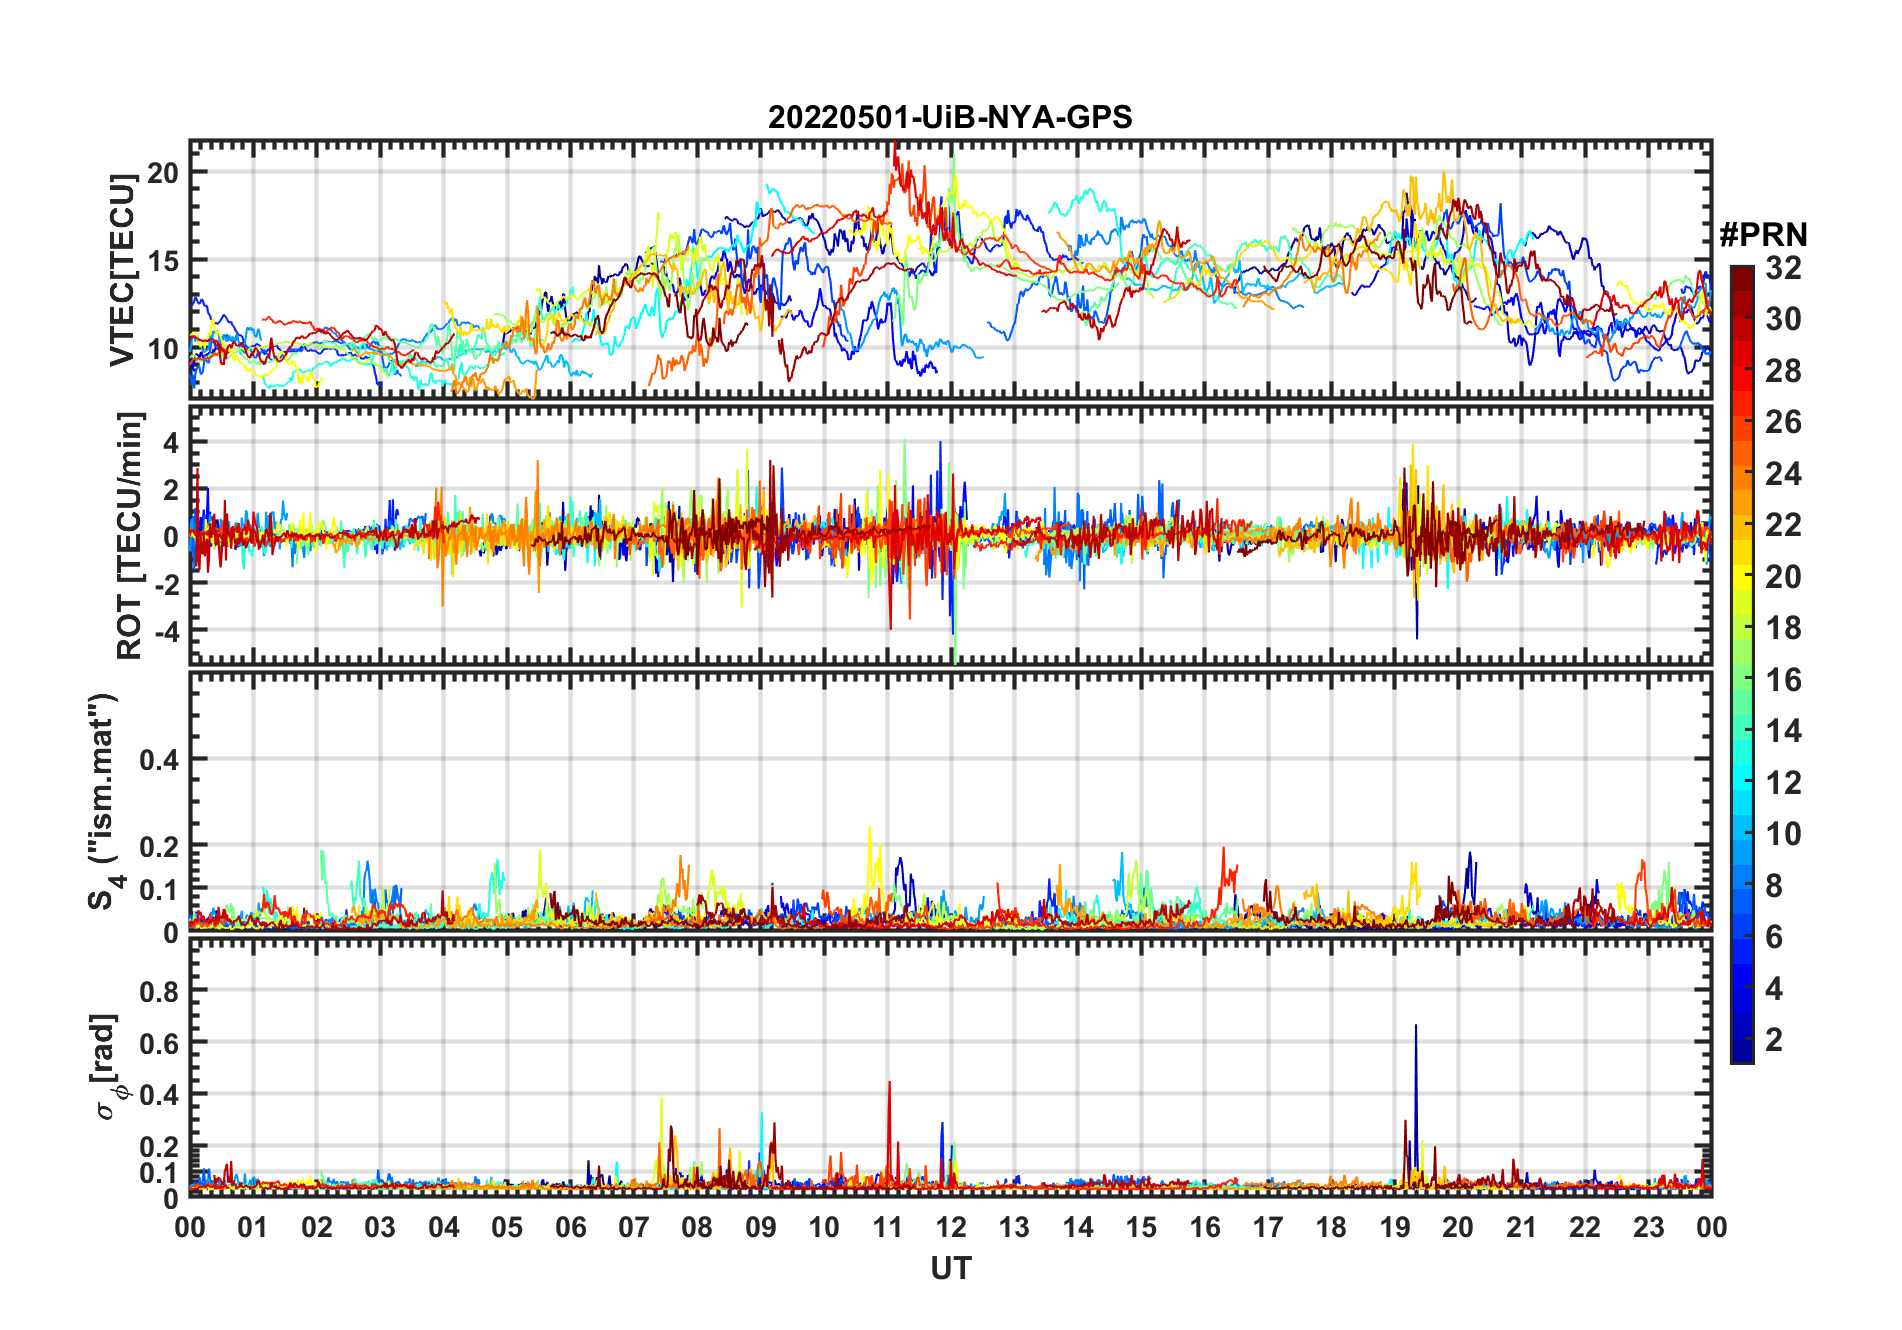Click VTEC y-axis tick label 20
The height and width of the screenshot is (1330, 1902).
[163, 172]
